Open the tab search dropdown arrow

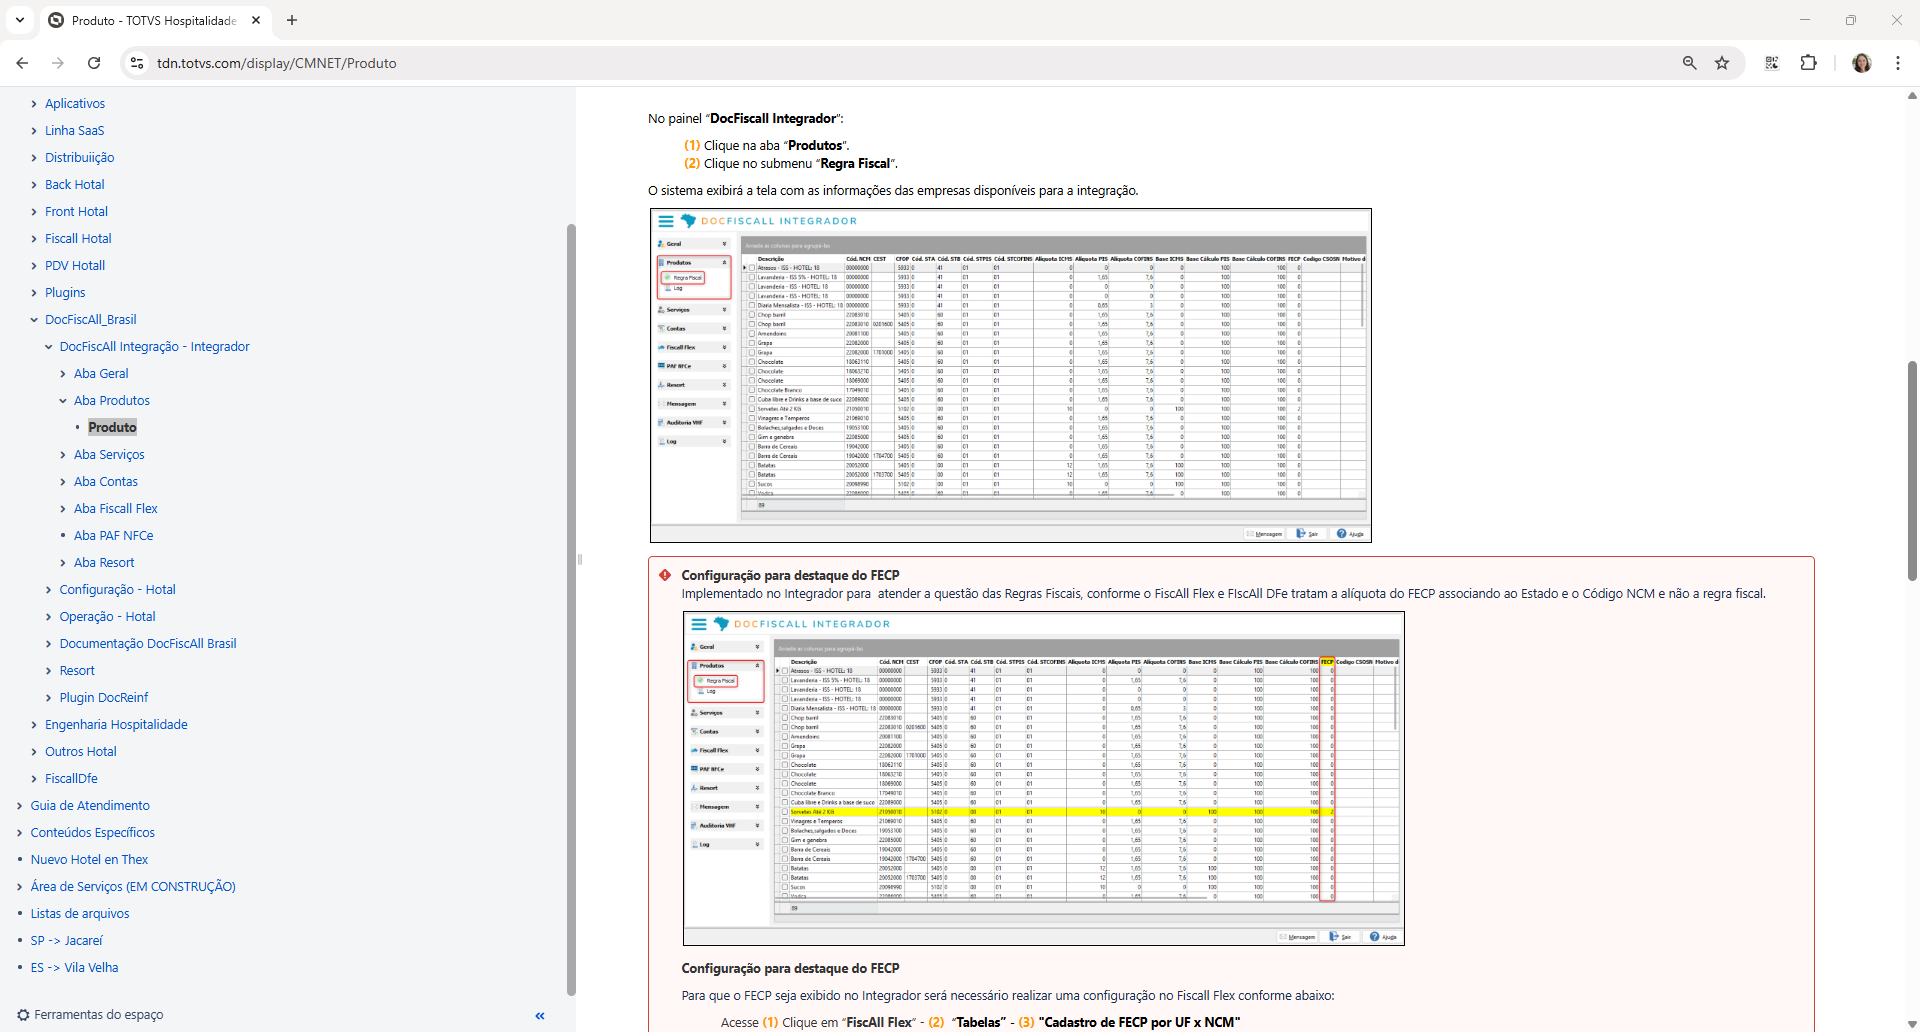(x=20, y=20)
